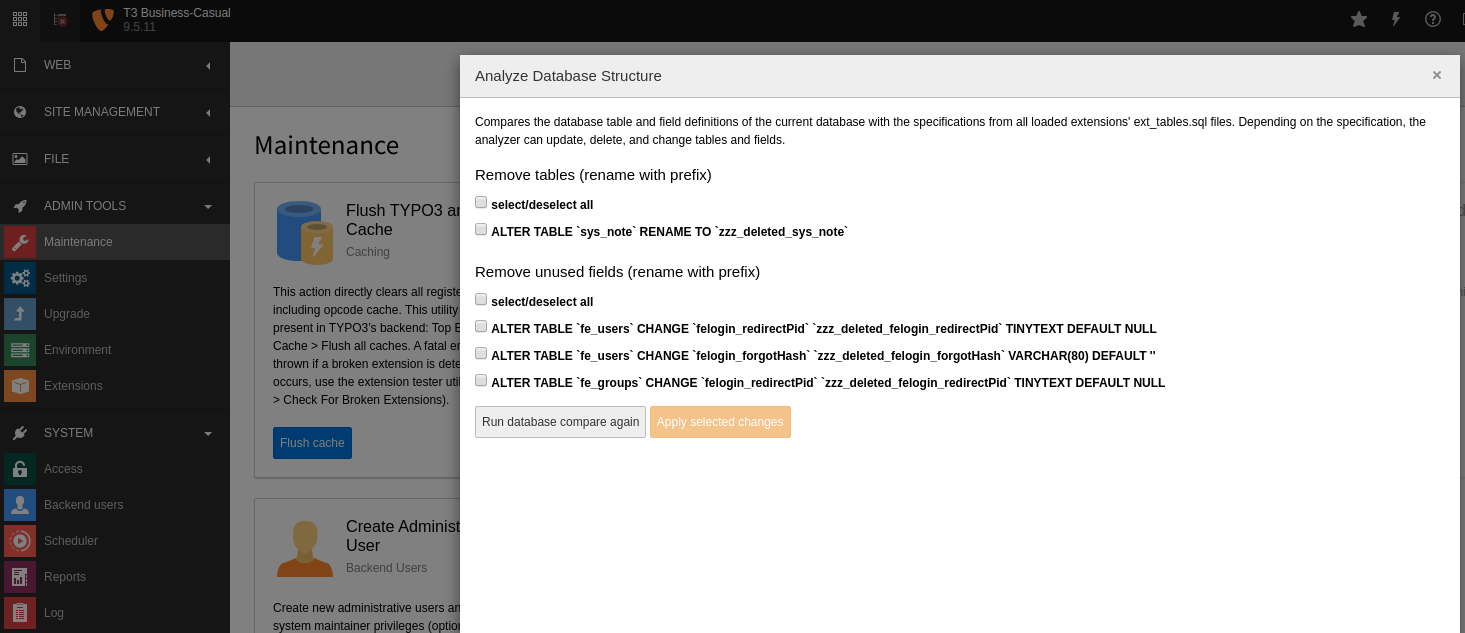
Task: Open the Environment module icon
Action: pos(20,350)
